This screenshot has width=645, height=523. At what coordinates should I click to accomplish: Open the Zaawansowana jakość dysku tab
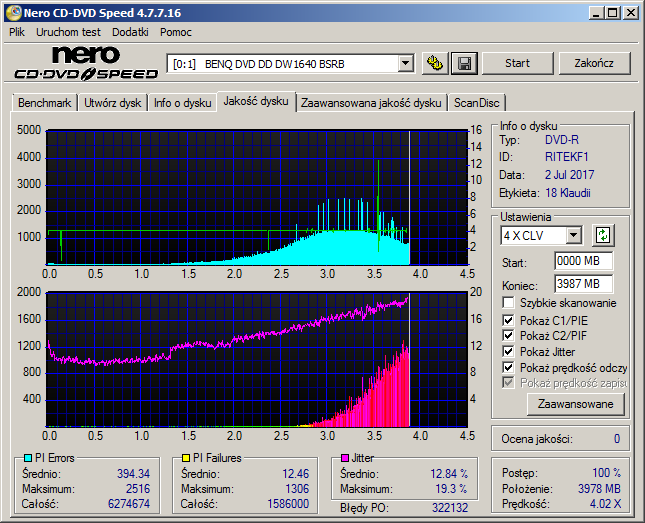(371, 103)
